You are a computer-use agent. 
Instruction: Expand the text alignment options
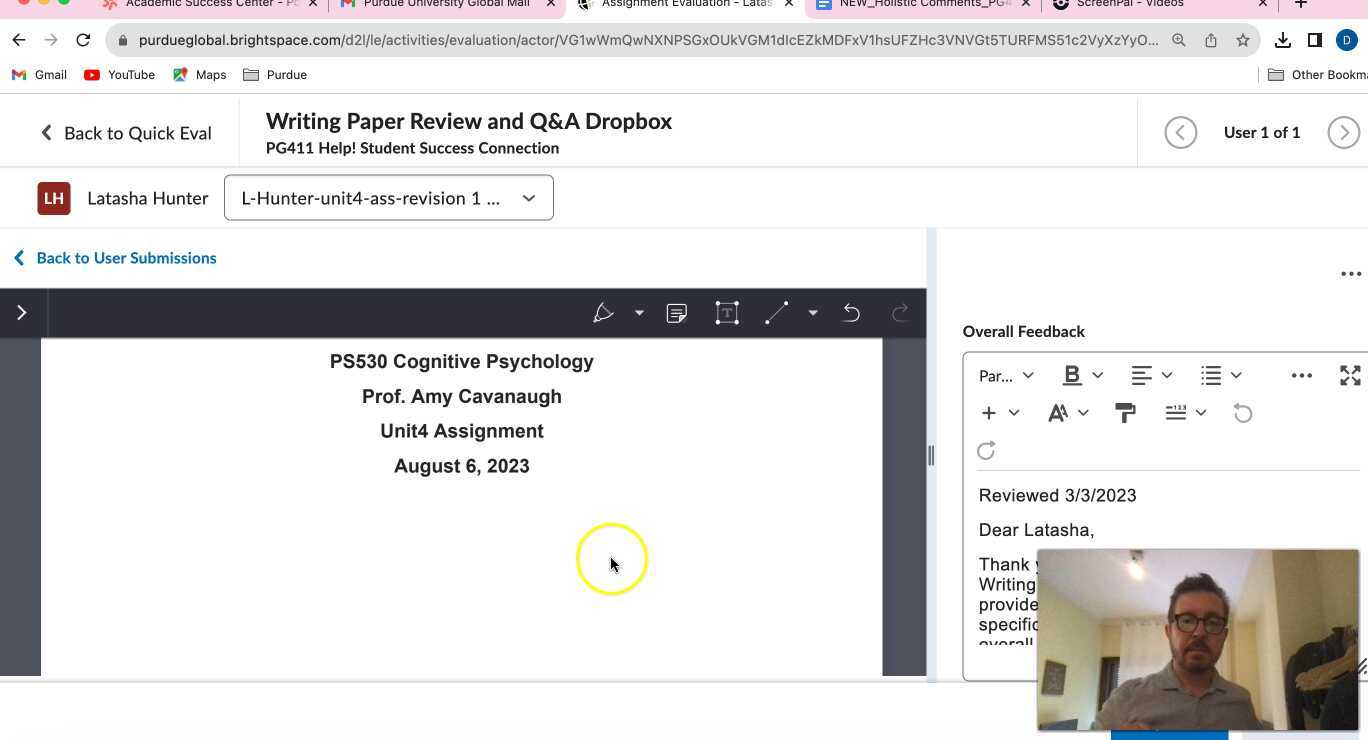point(1151,376)
